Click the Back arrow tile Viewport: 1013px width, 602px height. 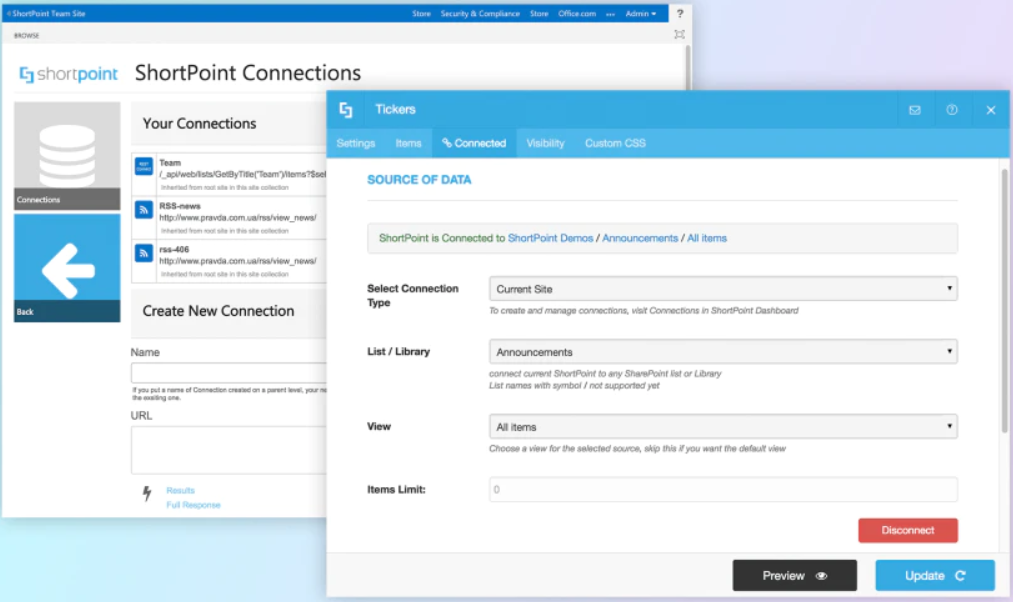(66, 268)
